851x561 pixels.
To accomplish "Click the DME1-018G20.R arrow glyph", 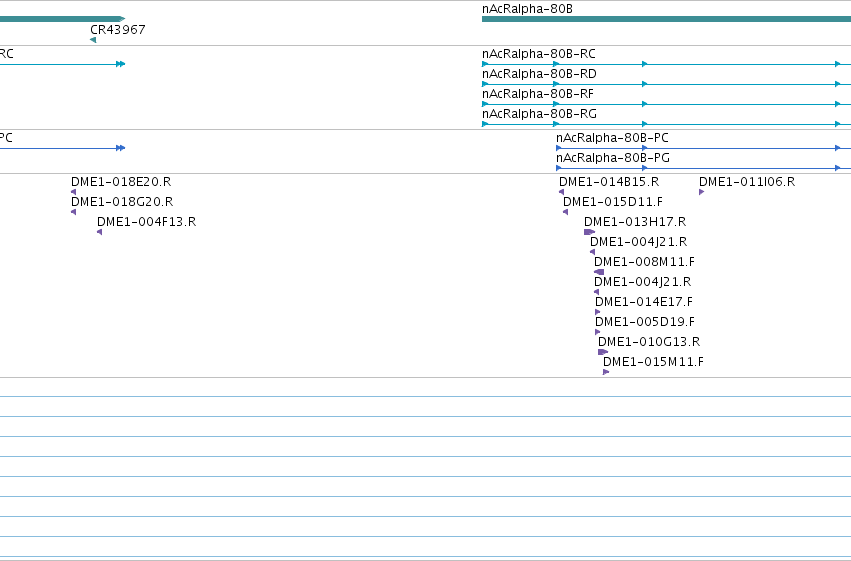I will [74, 212].
